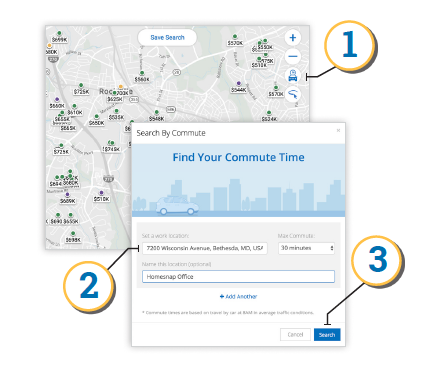
Task: Zoom in with the map plus button
Action: [x=293, y=38]
